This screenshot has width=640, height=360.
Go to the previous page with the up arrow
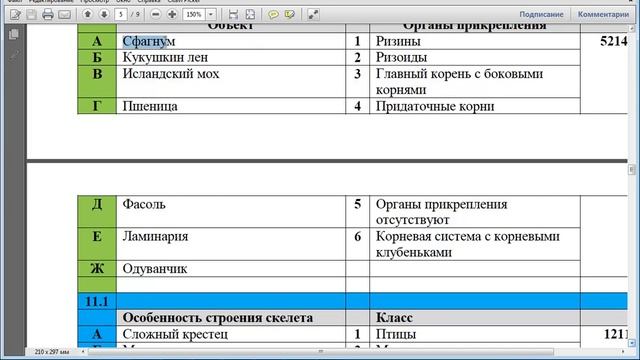coord(87,14)
